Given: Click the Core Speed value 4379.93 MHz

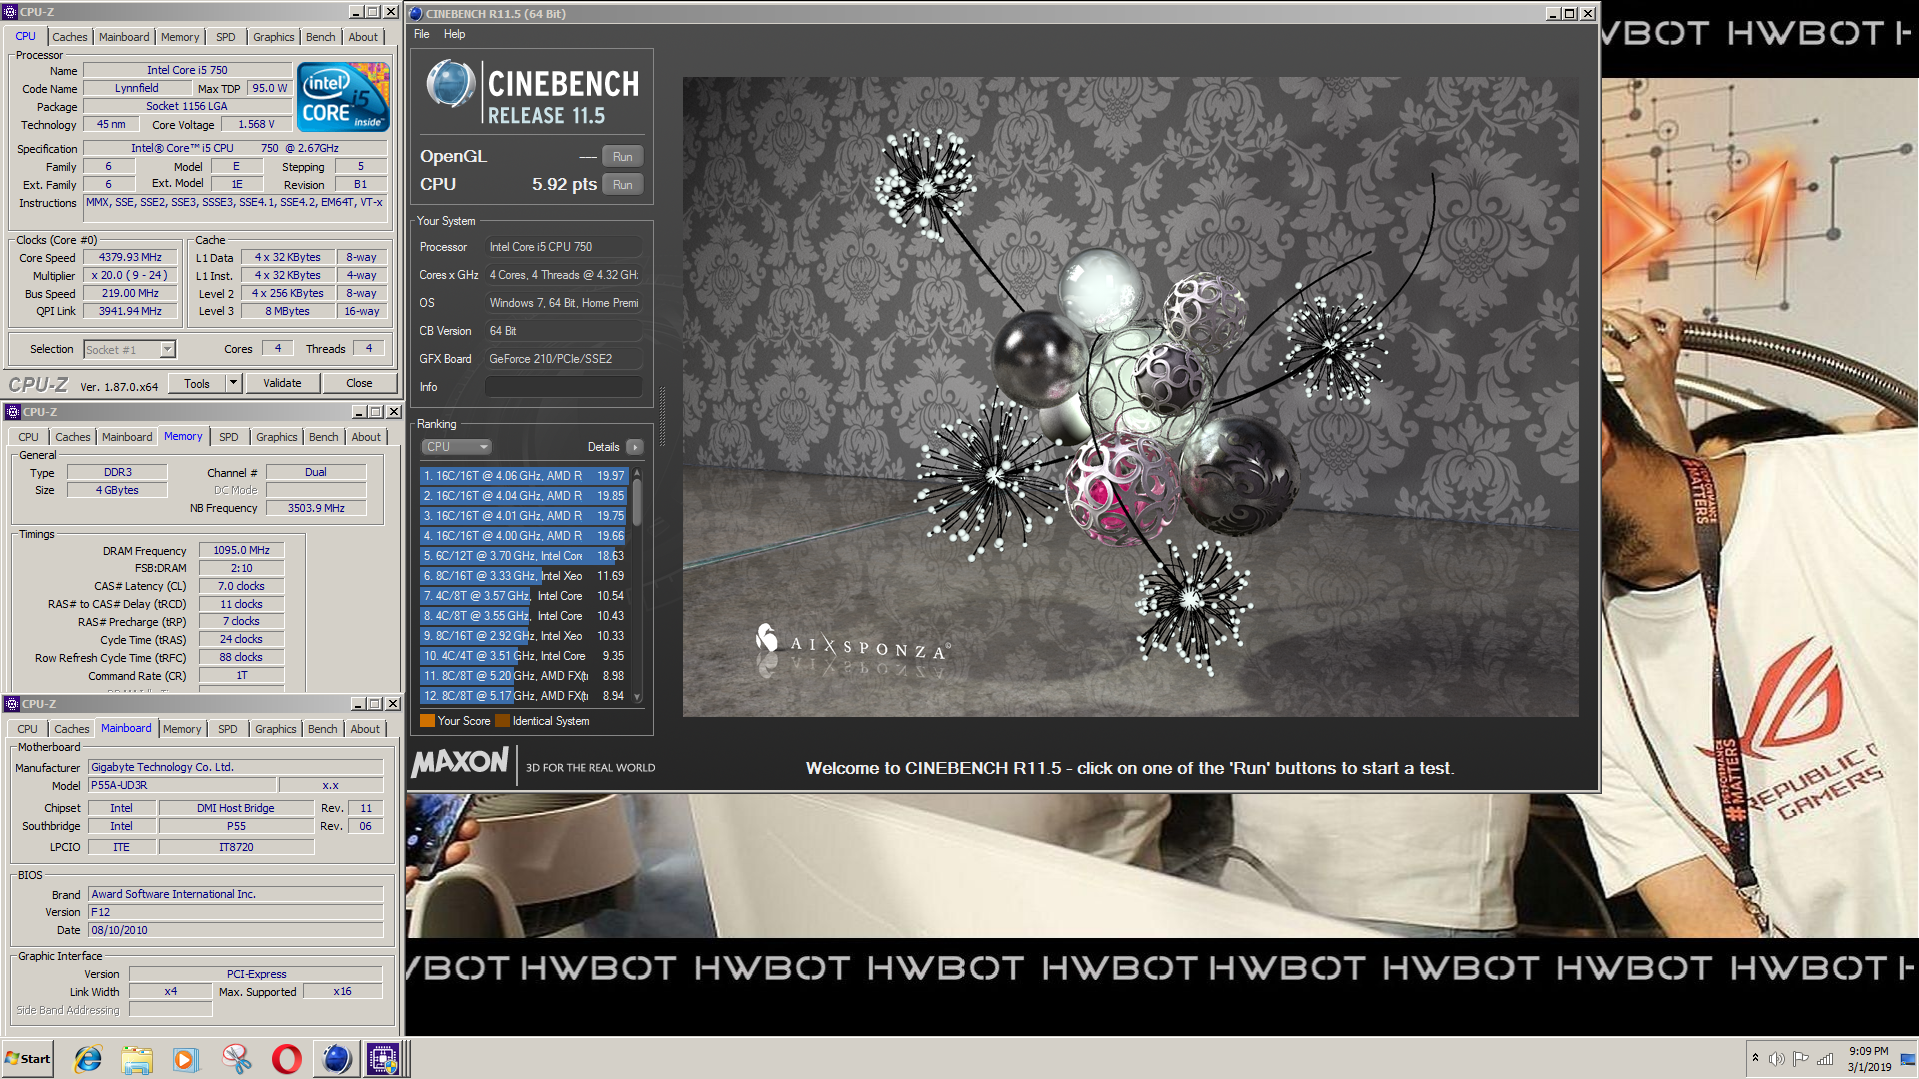Looking at the screenshot, I should [130, 258].
